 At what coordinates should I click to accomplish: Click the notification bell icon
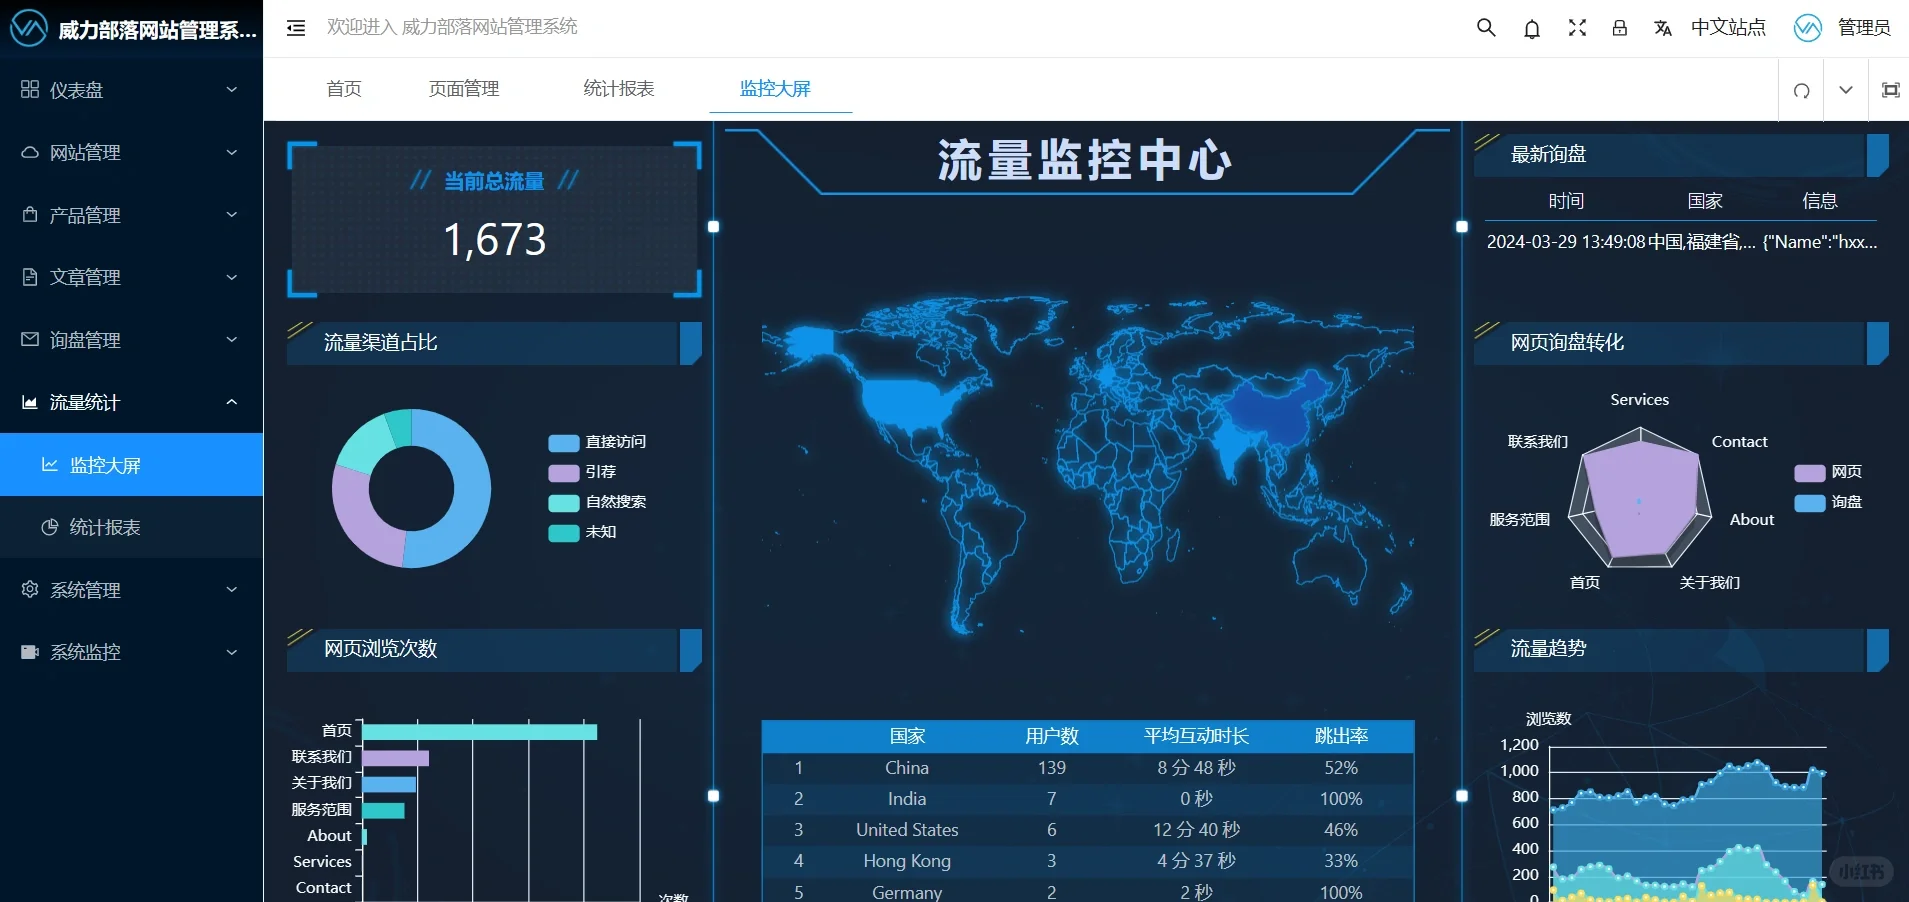[1532, 27]
